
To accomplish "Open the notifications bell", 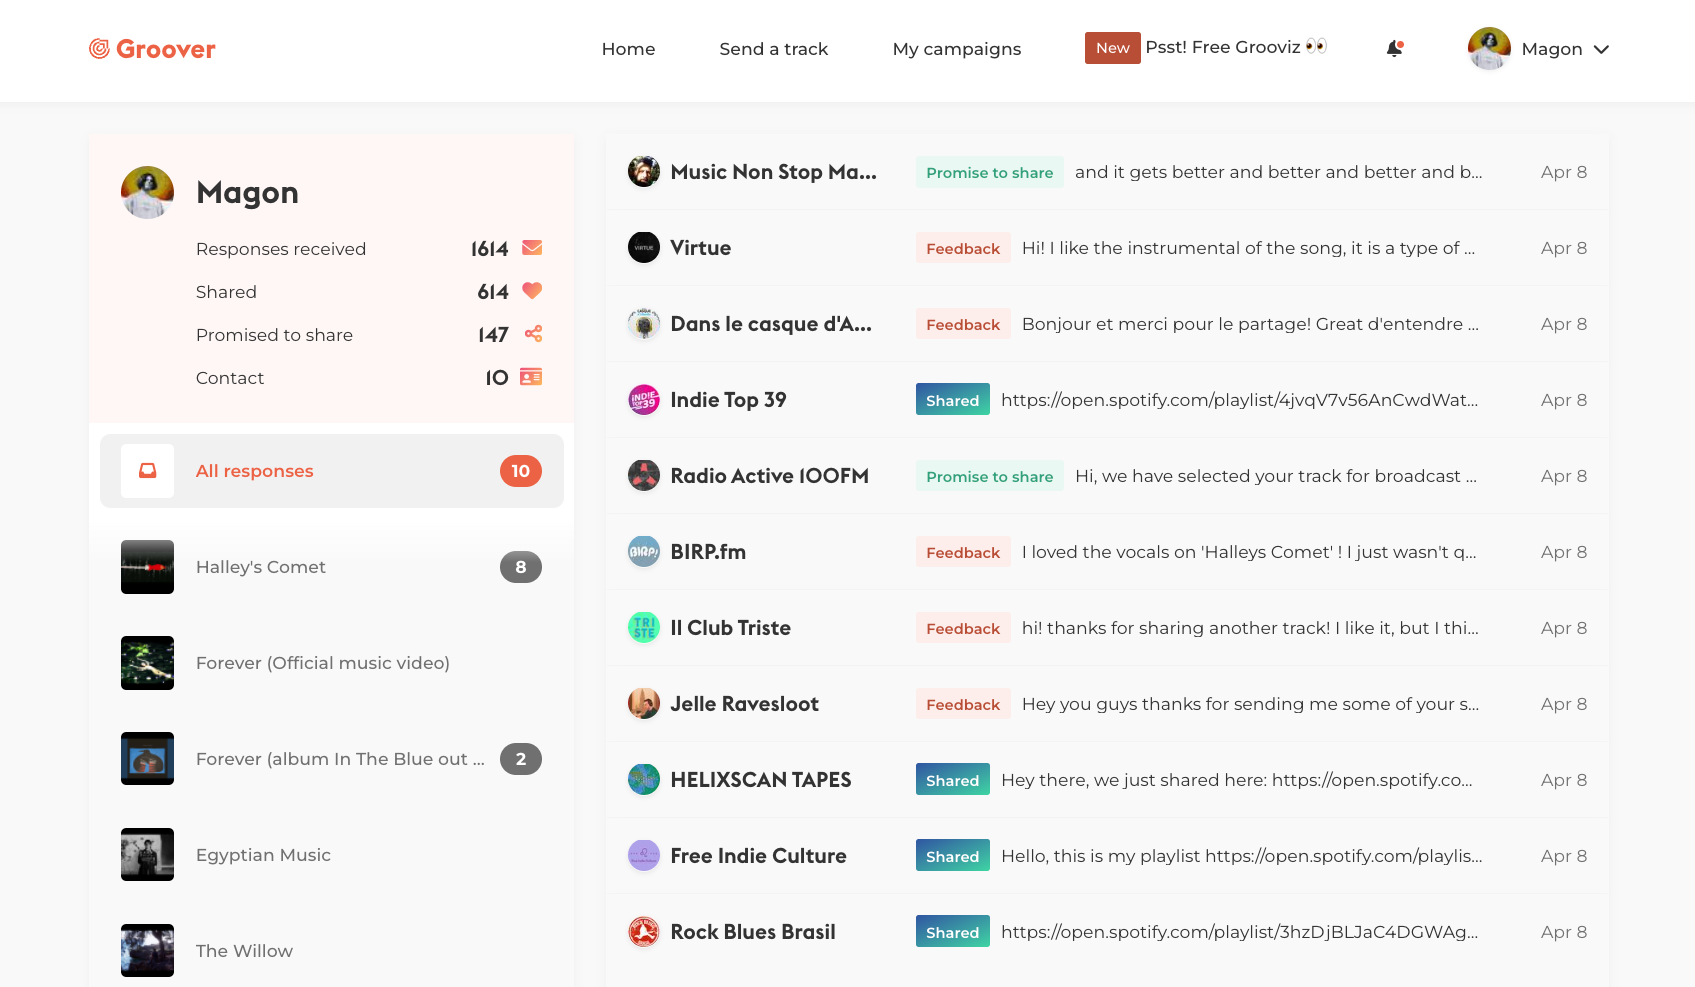I will click(1394, 49).
